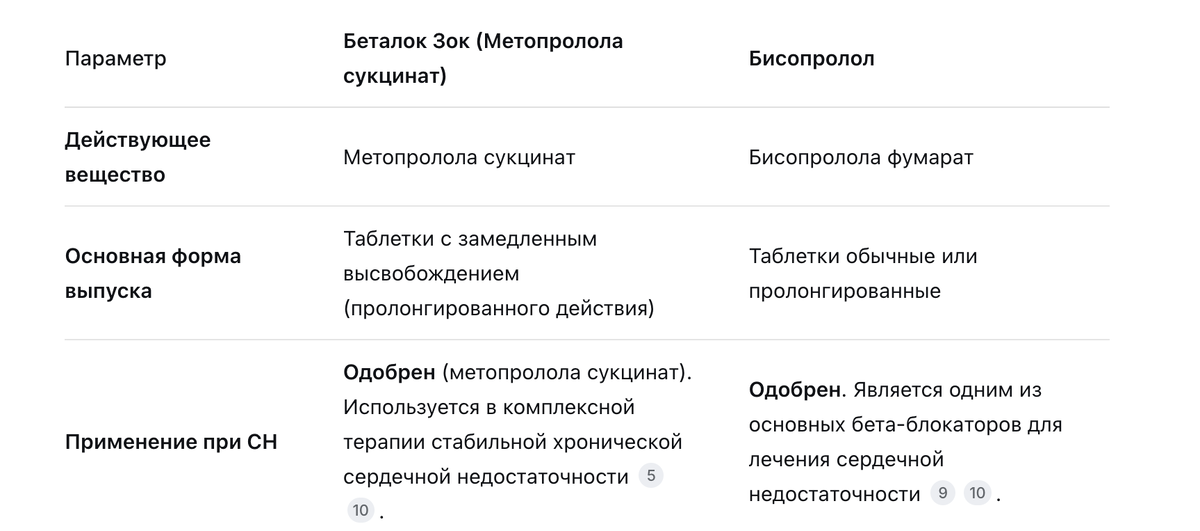
Task: Open citation 10 below citation 5
Action: (x=361, y=511)
